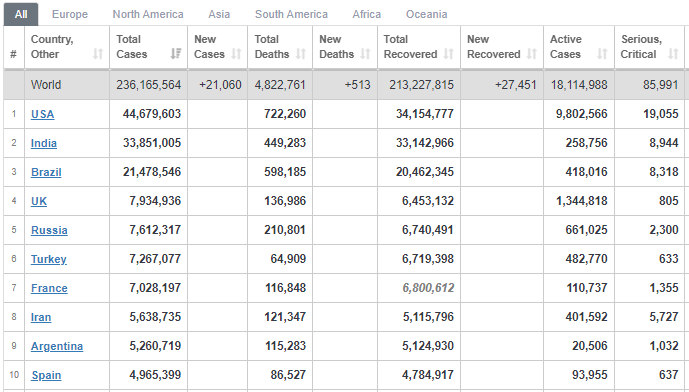Image resolution: width=689 pixels, height=392 pixels.
Task: Select India total cases 33,851,005
Action: pyautogui.click(x=152, y=143)
